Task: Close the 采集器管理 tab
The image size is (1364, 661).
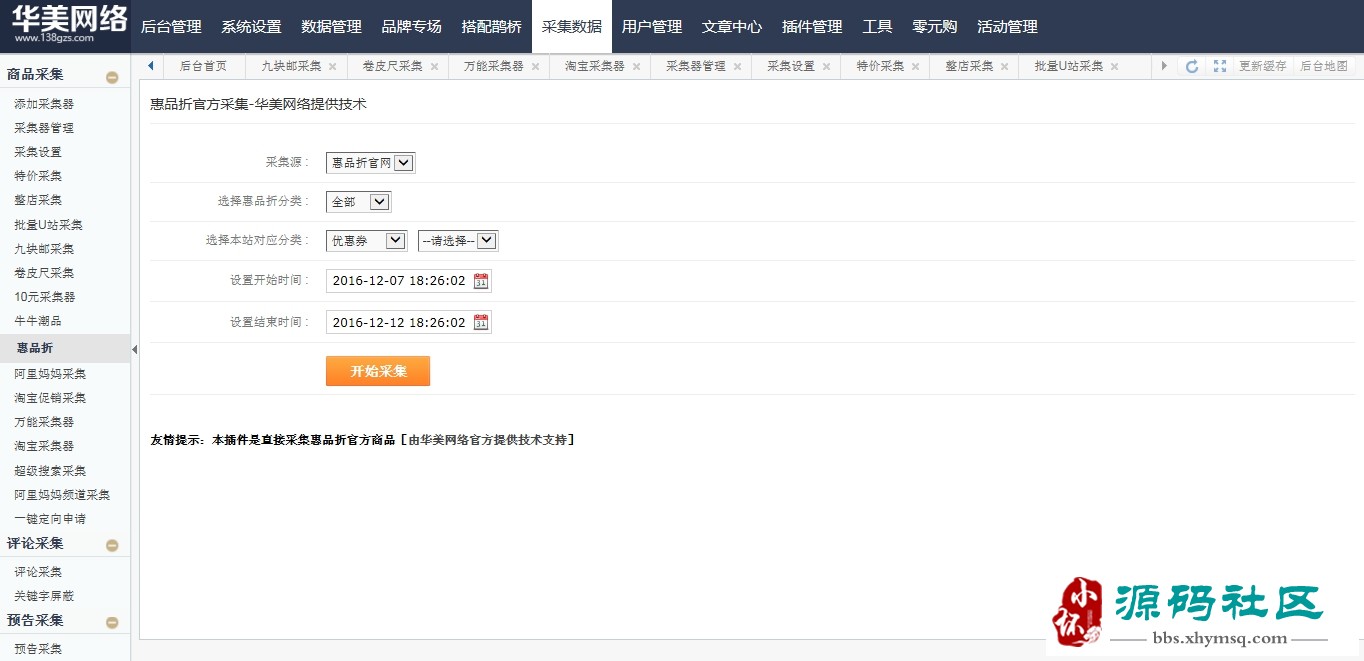Action: tap(737, 67)
